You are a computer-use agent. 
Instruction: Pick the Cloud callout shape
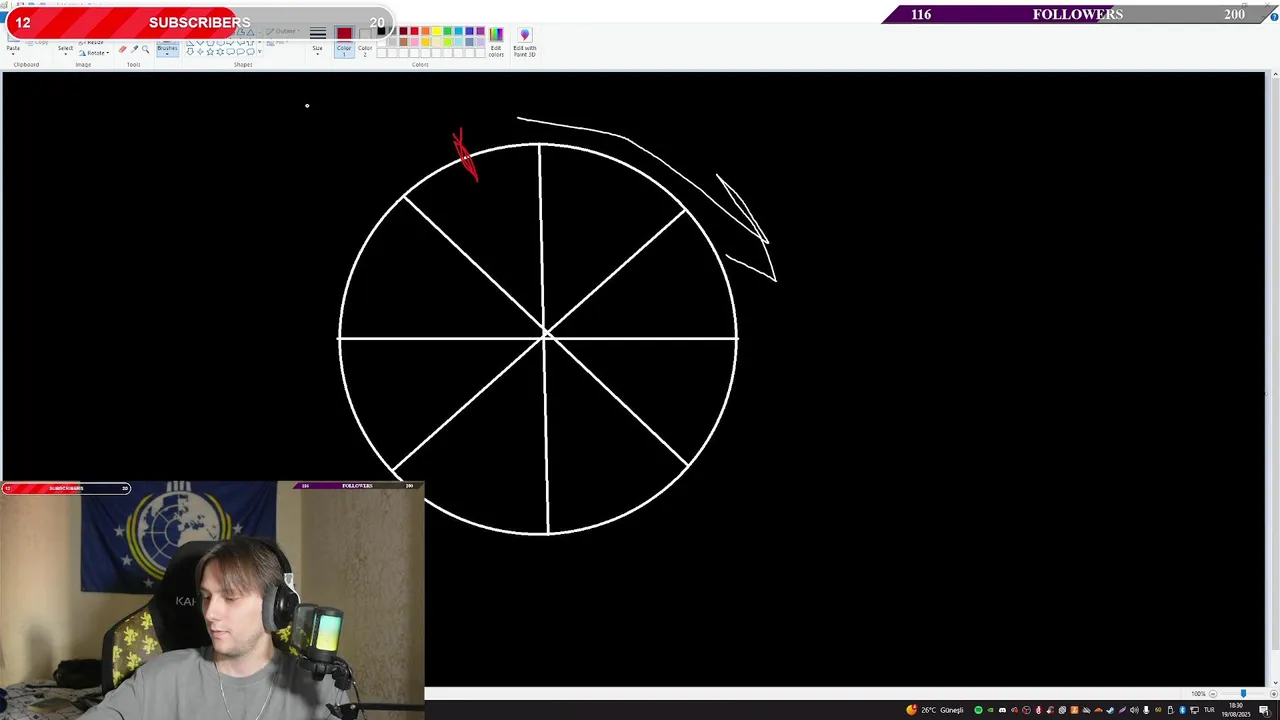(250, 52)
